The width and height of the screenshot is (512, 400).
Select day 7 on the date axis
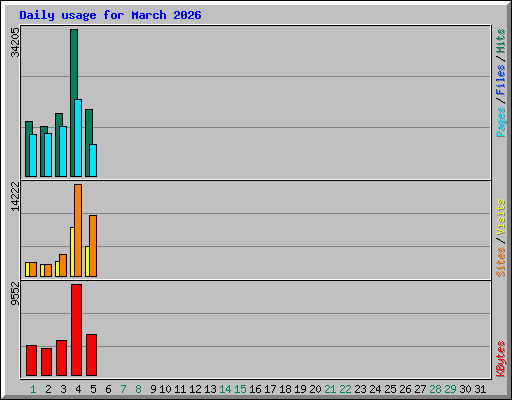point(123,389)
